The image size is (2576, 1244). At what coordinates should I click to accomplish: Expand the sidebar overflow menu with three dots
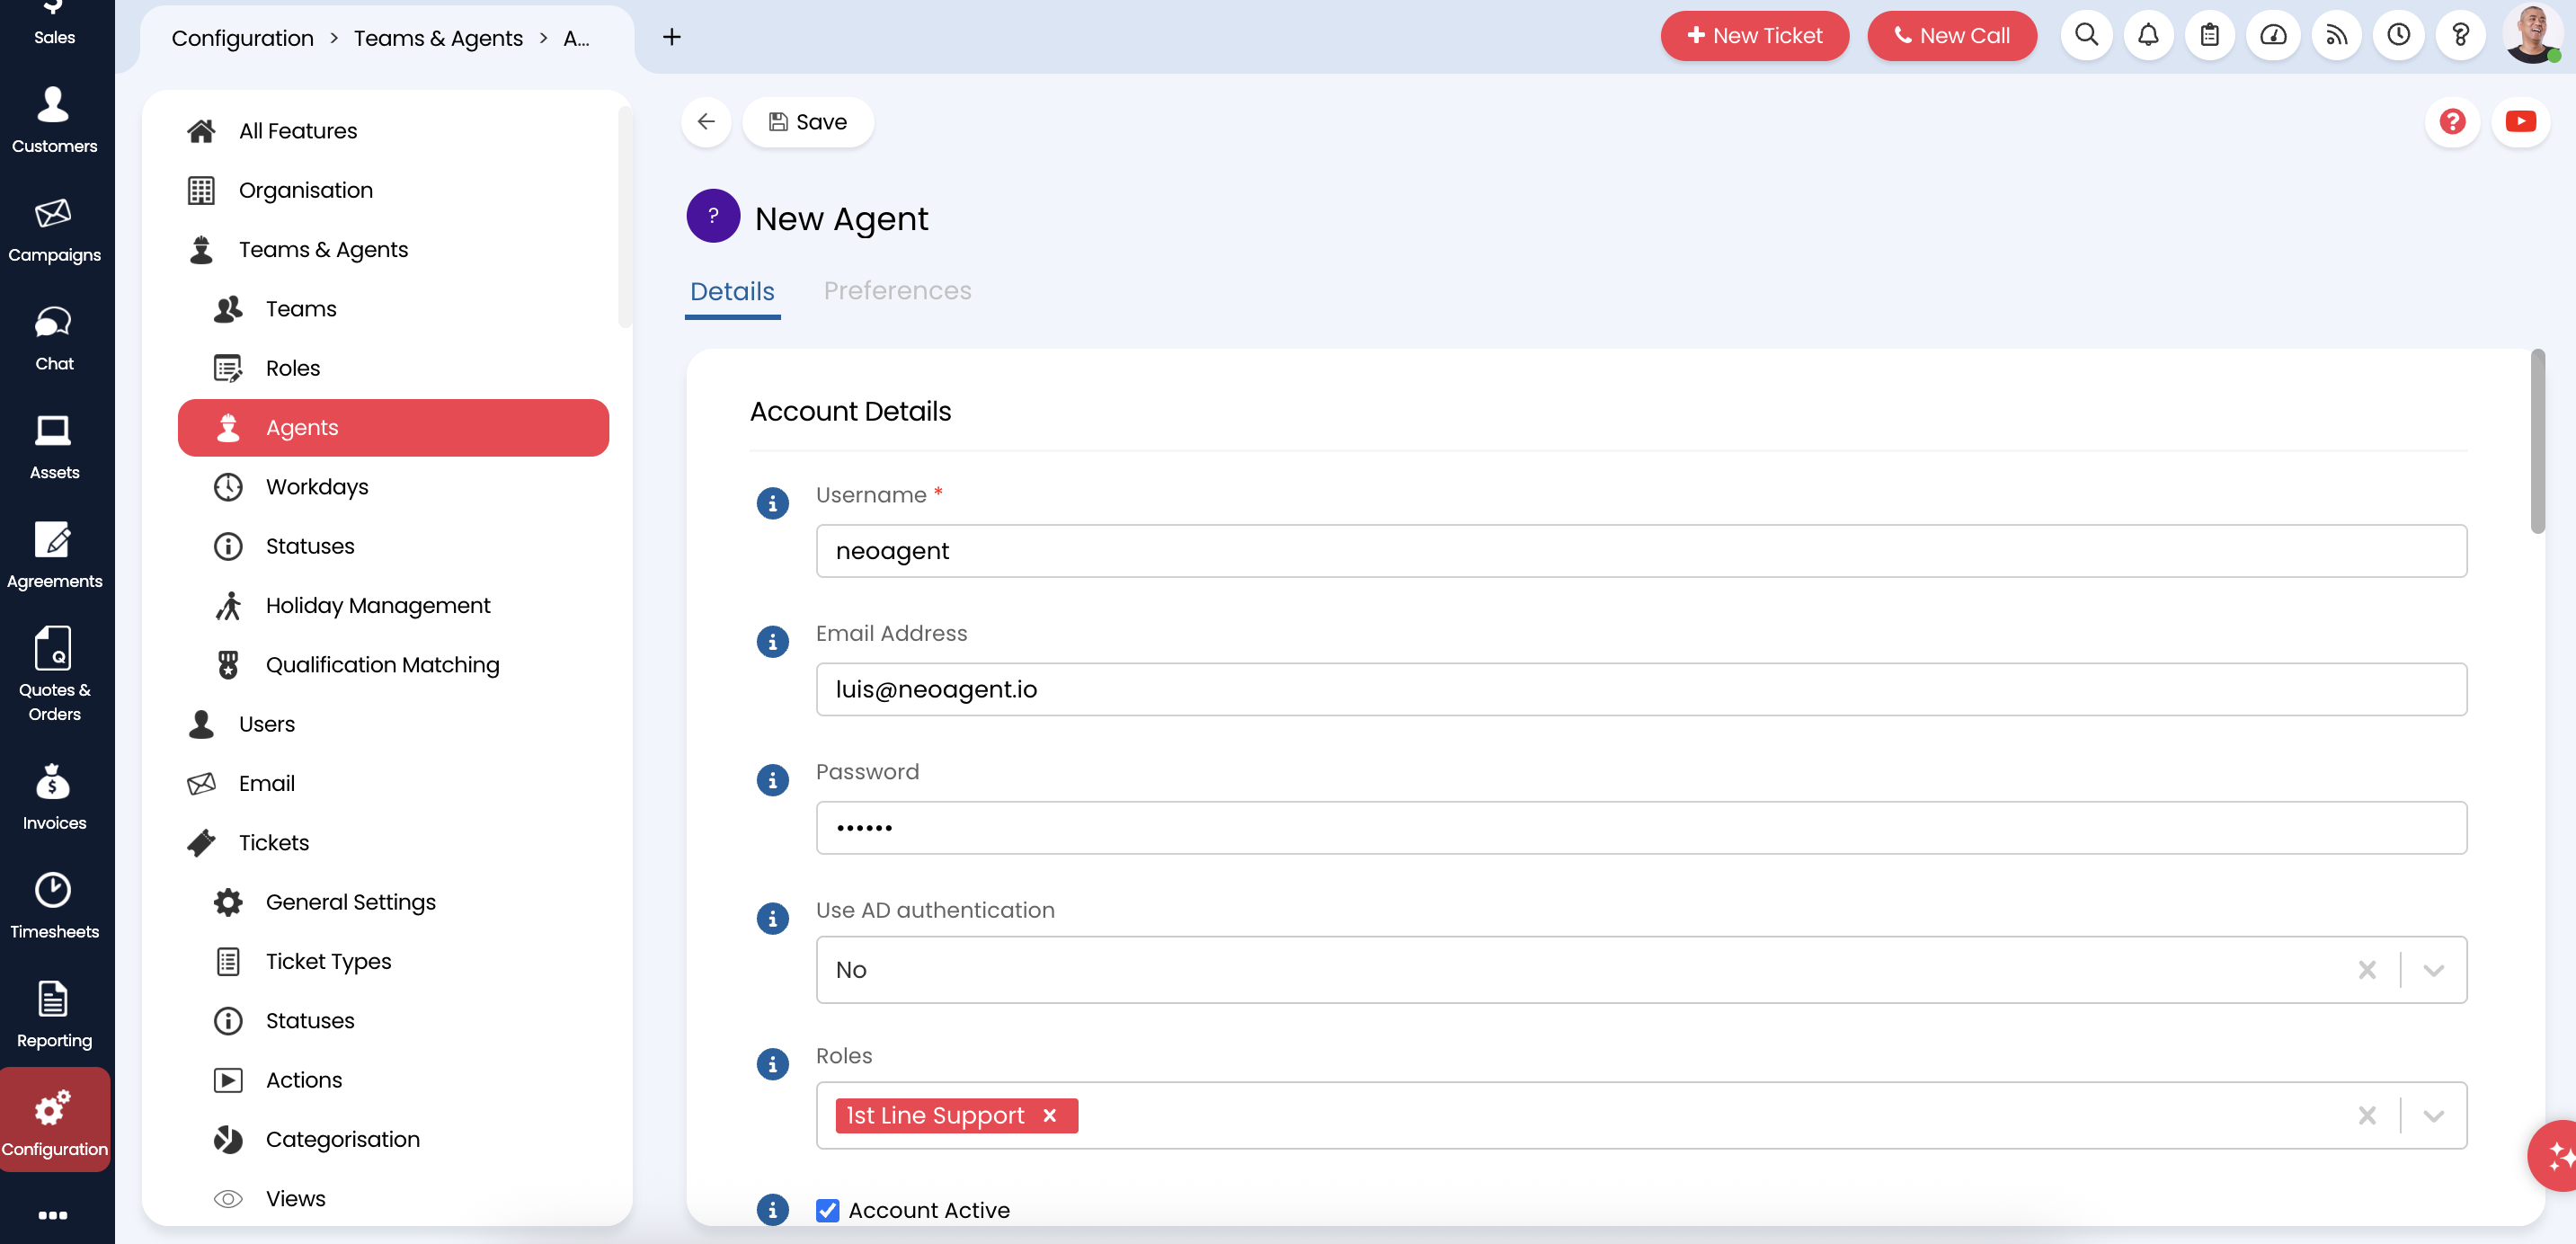tap(54, 1215)
